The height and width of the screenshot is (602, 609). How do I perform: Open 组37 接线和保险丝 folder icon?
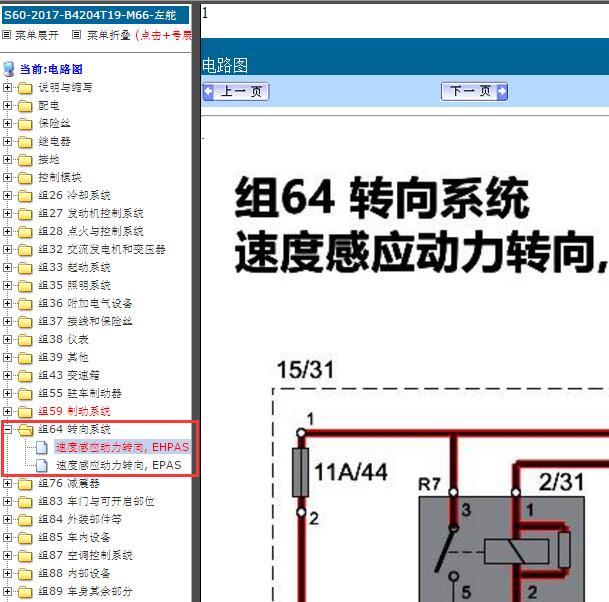tap(25, 322)
